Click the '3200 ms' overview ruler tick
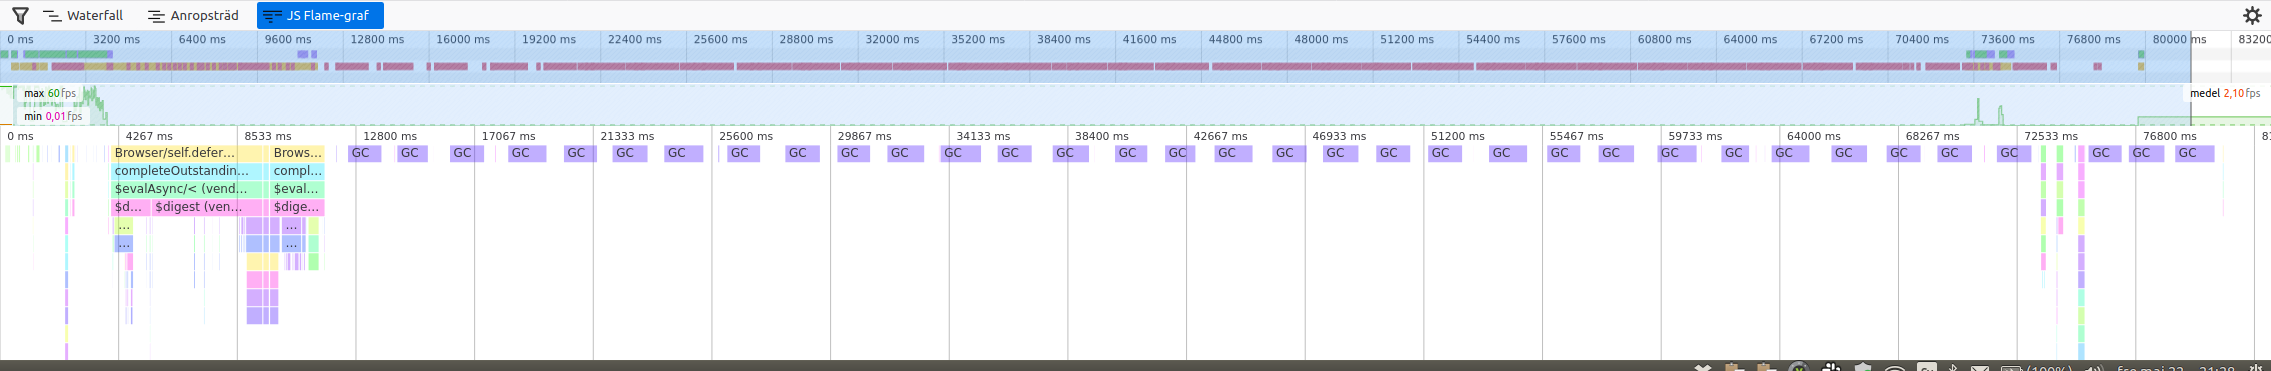This screenshot has width=2271, height=371. [117, 39]
